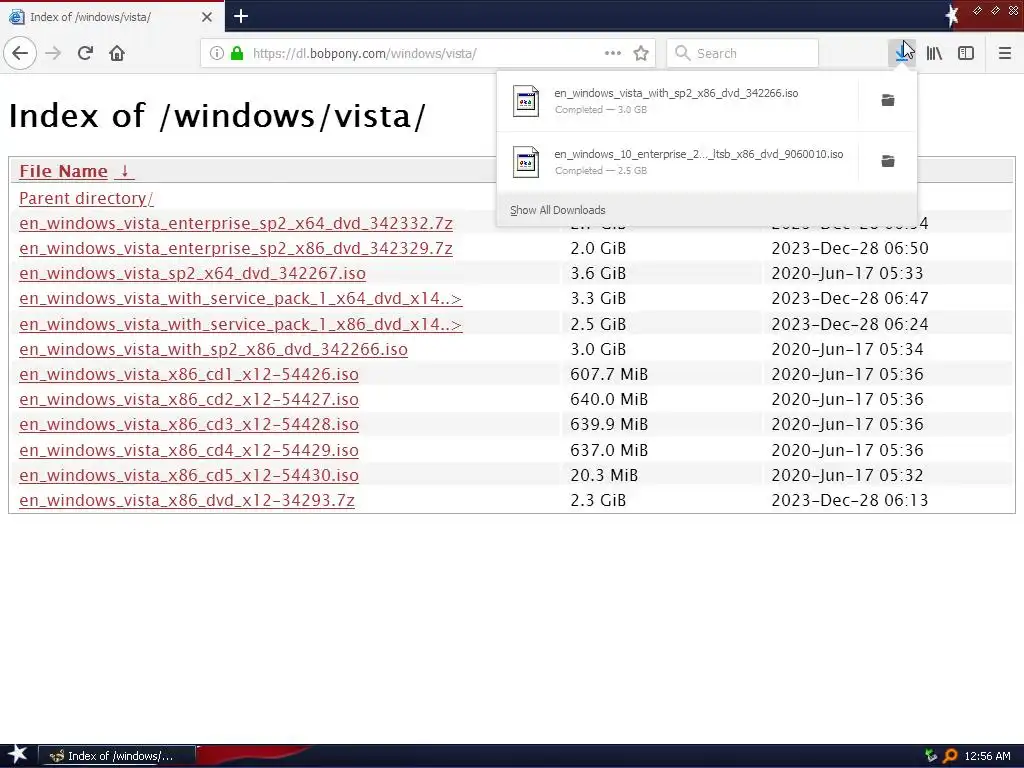
Task: Show sidebars button in toolbar
Action: [966, 54]
